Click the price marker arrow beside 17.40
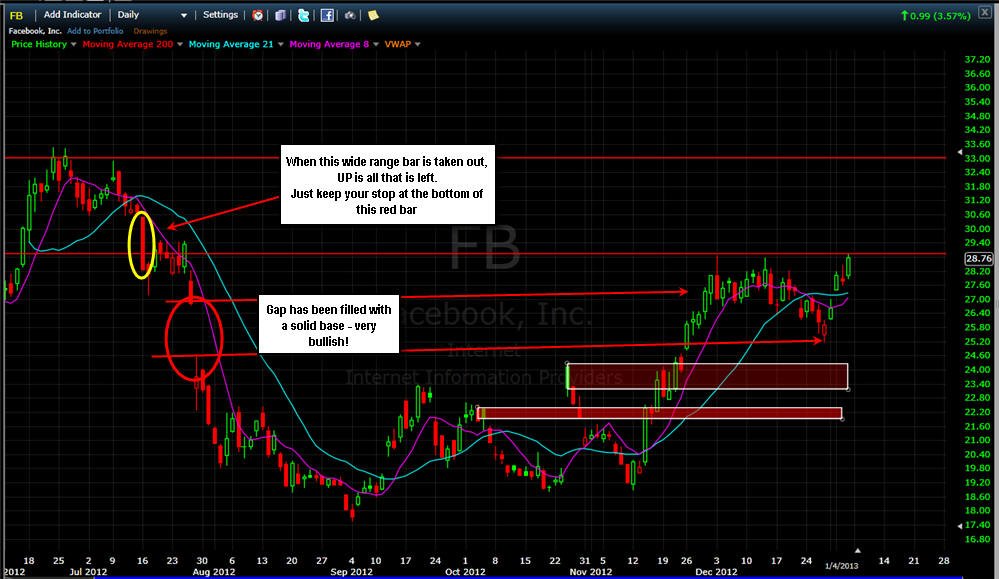Image resolution: width=999 pixels, height=579 pixels. 960,525
